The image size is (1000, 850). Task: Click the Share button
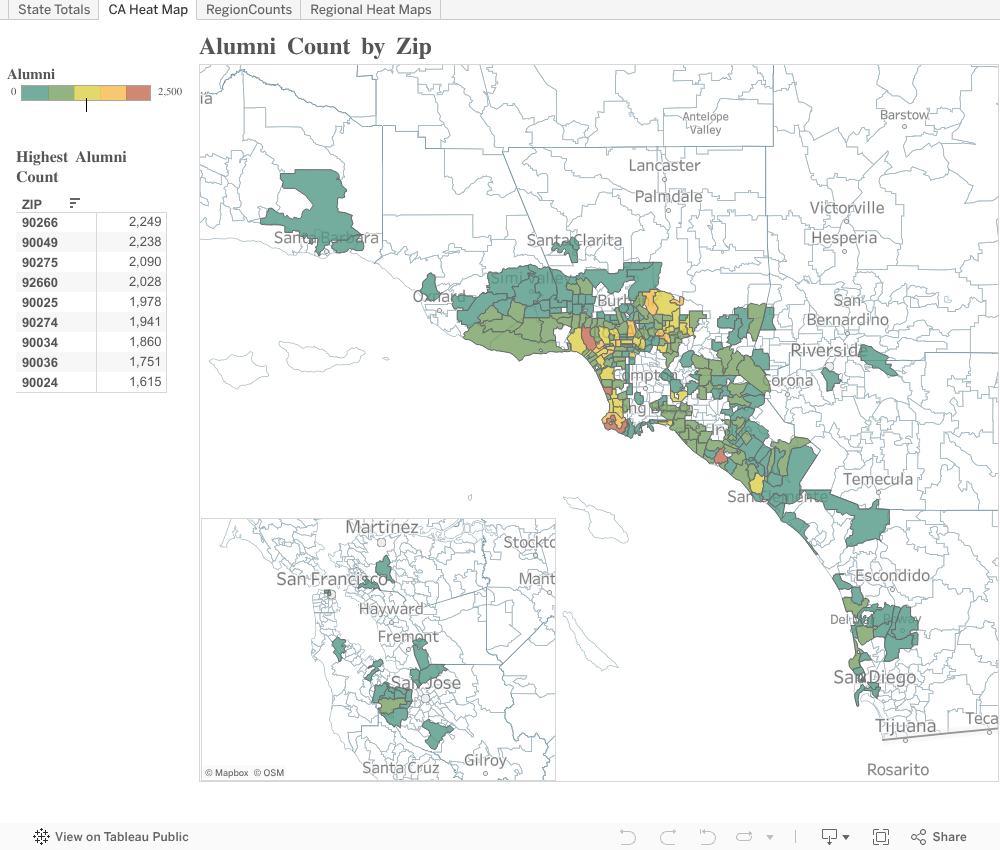(938, 837)
